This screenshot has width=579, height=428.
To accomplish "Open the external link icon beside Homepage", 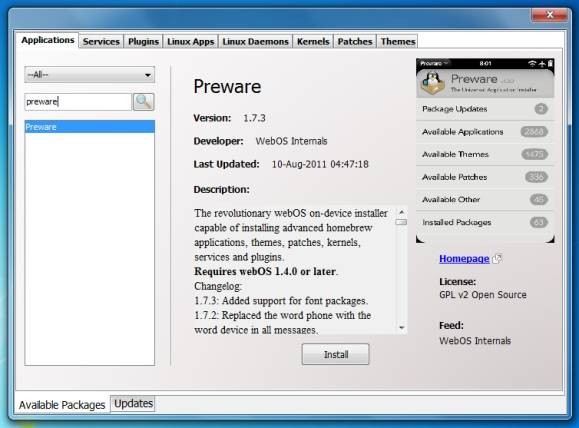I will 497,259.
